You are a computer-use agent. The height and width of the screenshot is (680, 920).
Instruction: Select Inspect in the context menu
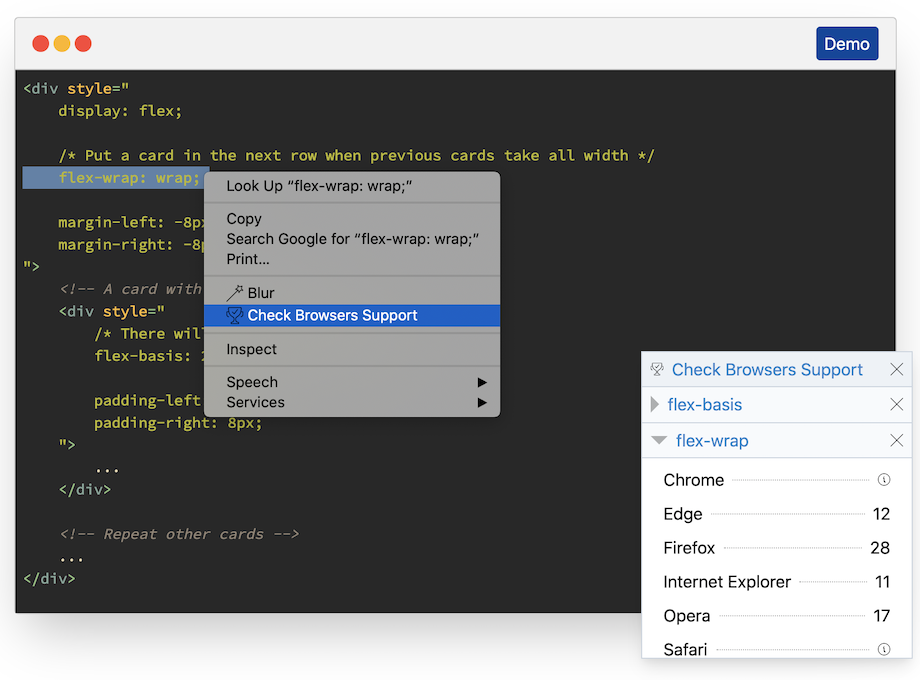pos(250,349)
